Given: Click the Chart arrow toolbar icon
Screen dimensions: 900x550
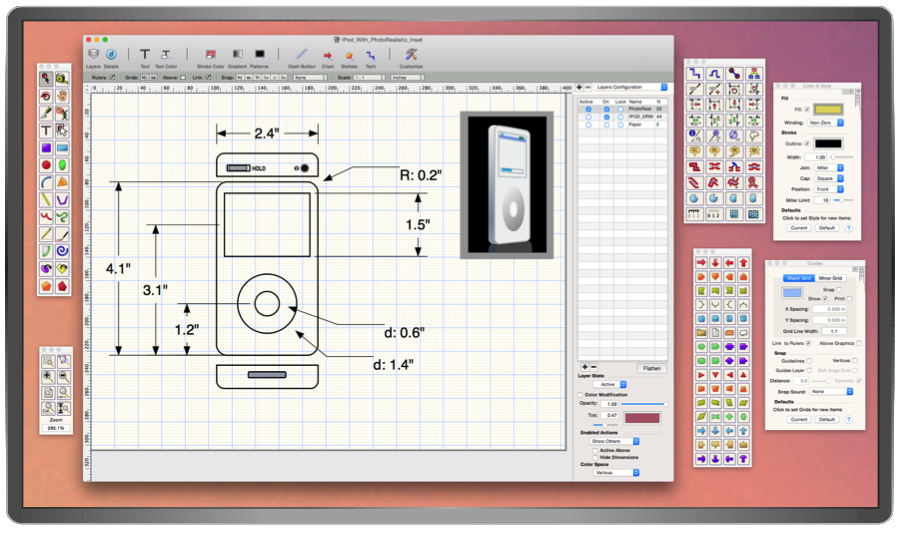Looking at the screenshot, I should (327, 55).
